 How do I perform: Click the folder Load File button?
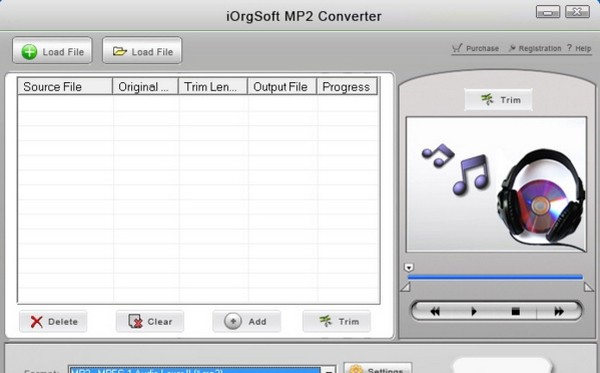click(142, 50)
